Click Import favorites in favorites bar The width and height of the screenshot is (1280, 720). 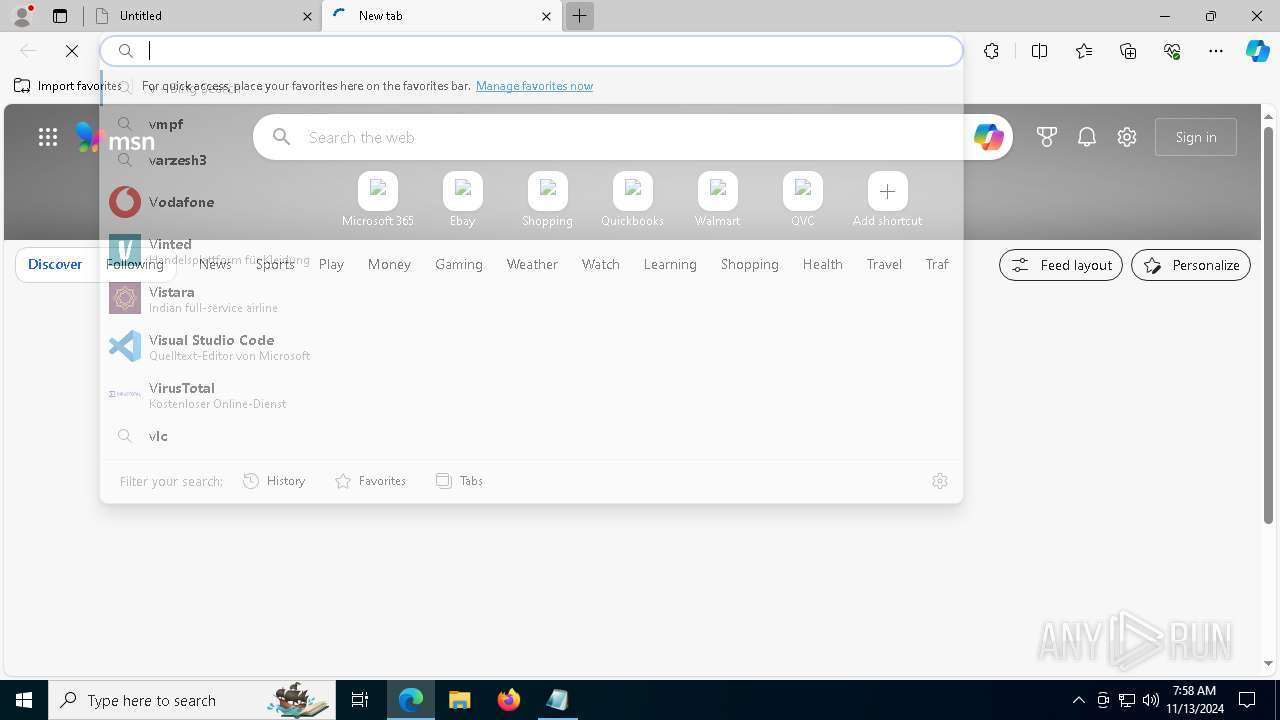click(x=67, y=86)
